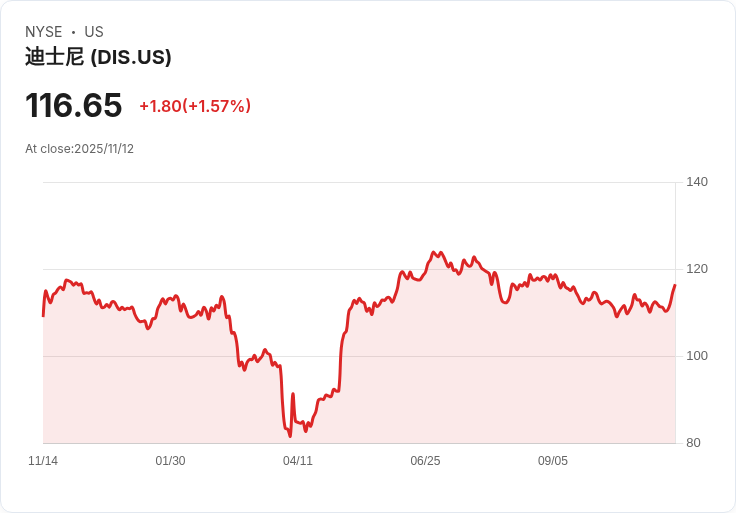The image size is (736, 513).
Task: Click the current price 116.65
Action: [74, 105]
